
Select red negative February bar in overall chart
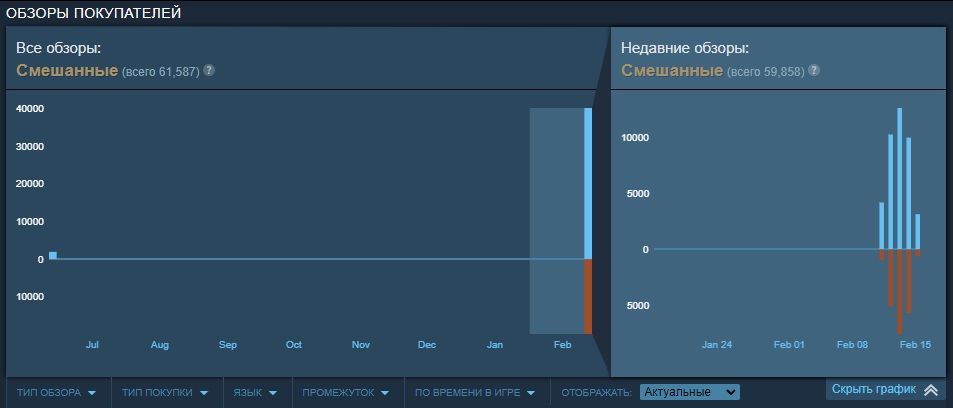(x=588, y=296)
